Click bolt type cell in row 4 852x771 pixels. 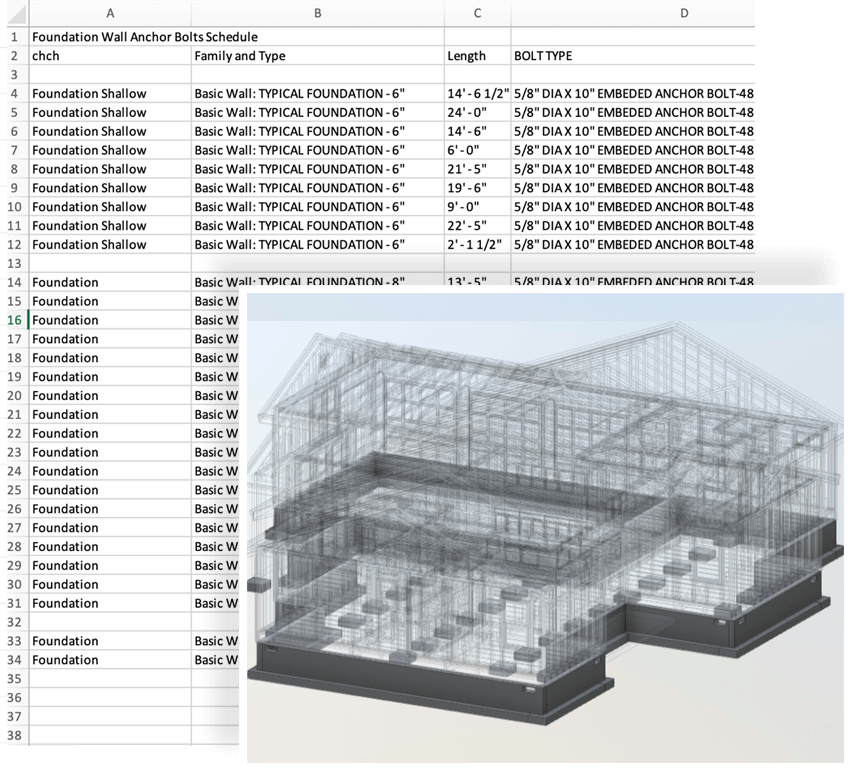click(x=632, y=93)
